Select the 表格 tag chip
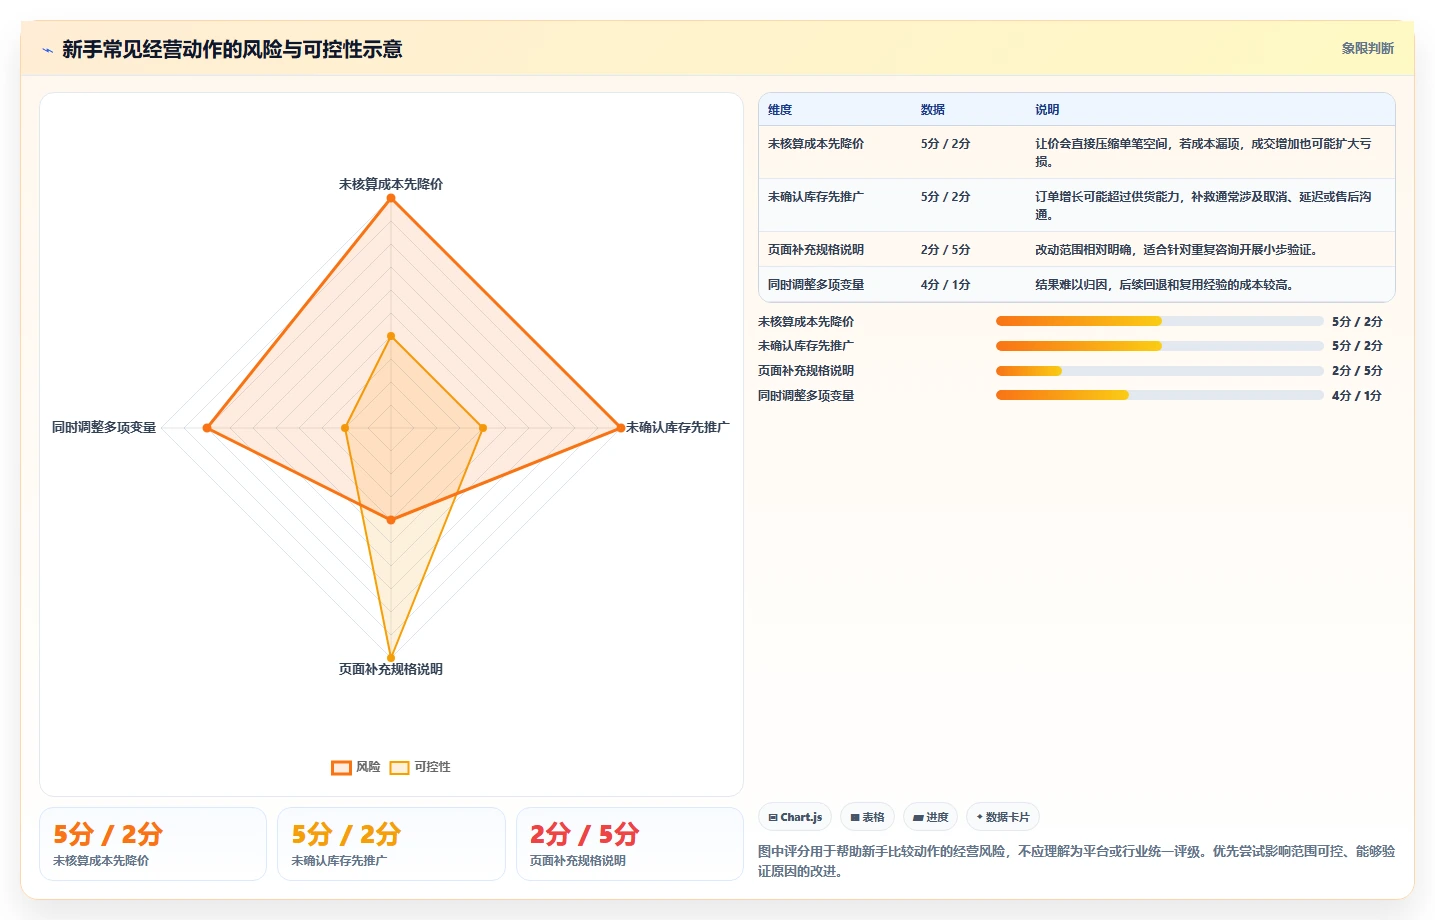This screenshot has height=920, width=1435. click(x=867, y=817)
